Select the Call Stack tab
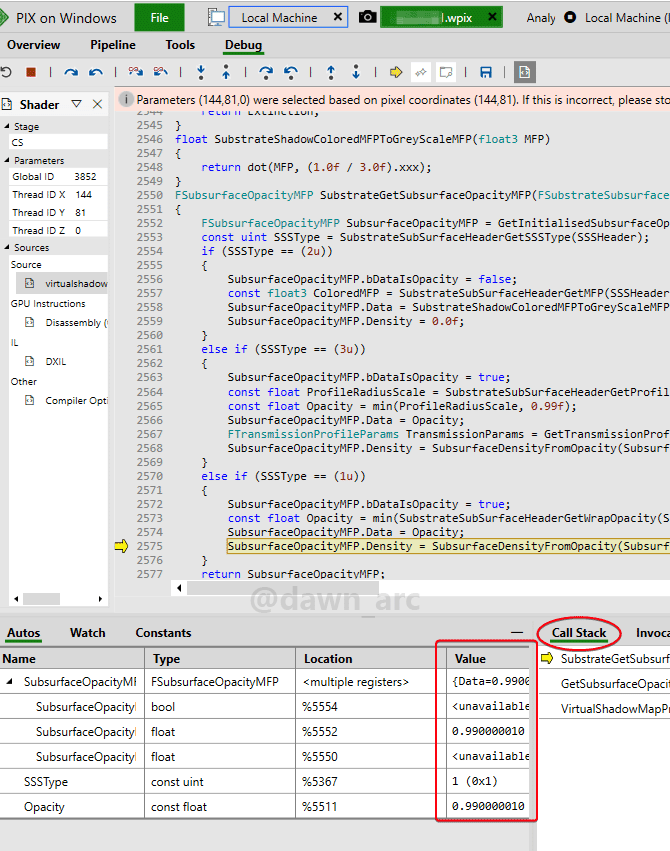This screenshot has width=670, height=851. click(579, 633)
